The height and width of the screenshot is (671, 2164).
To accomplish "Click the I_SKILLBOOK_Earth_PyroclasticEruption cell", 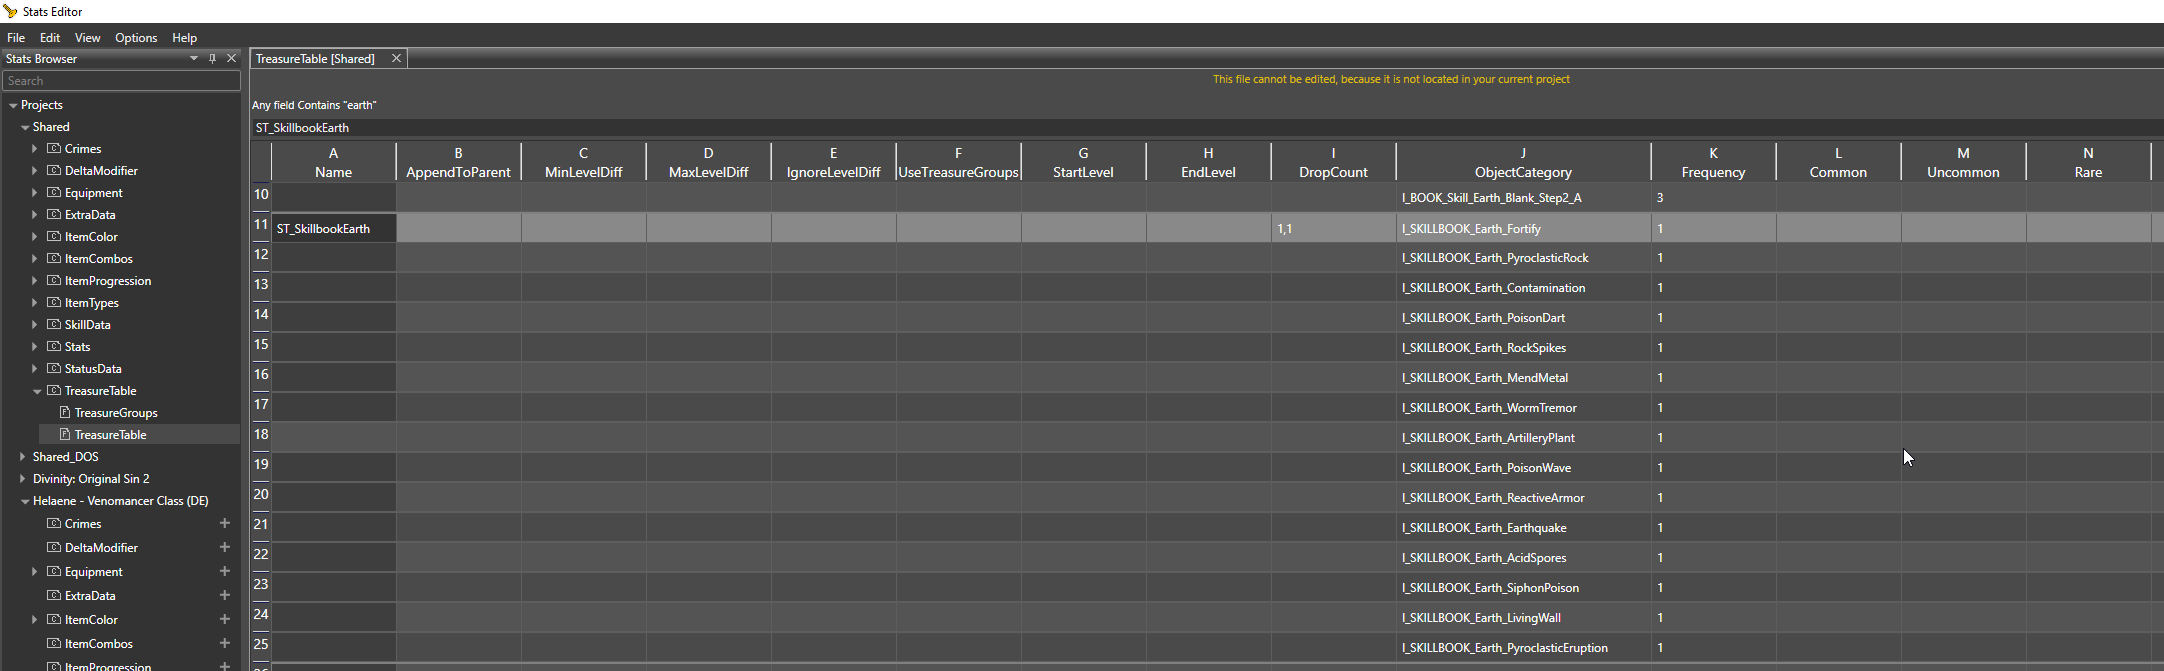I will tap(1523, 648).
